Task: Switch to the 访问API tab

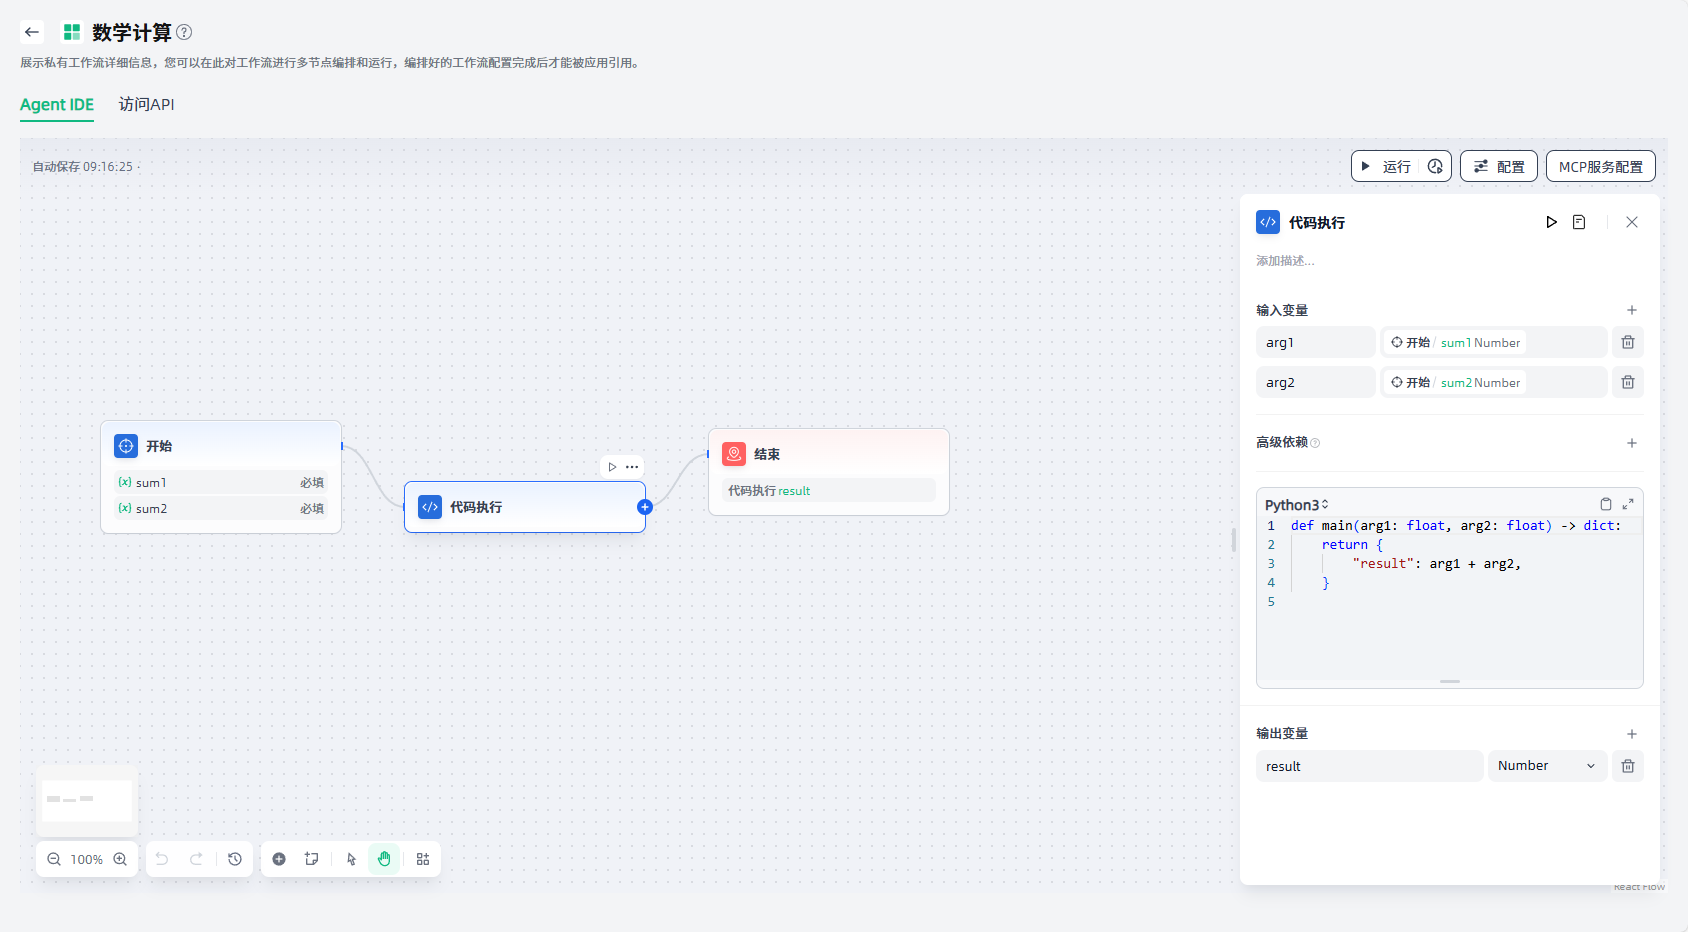Action: click(x=146, y=104)
